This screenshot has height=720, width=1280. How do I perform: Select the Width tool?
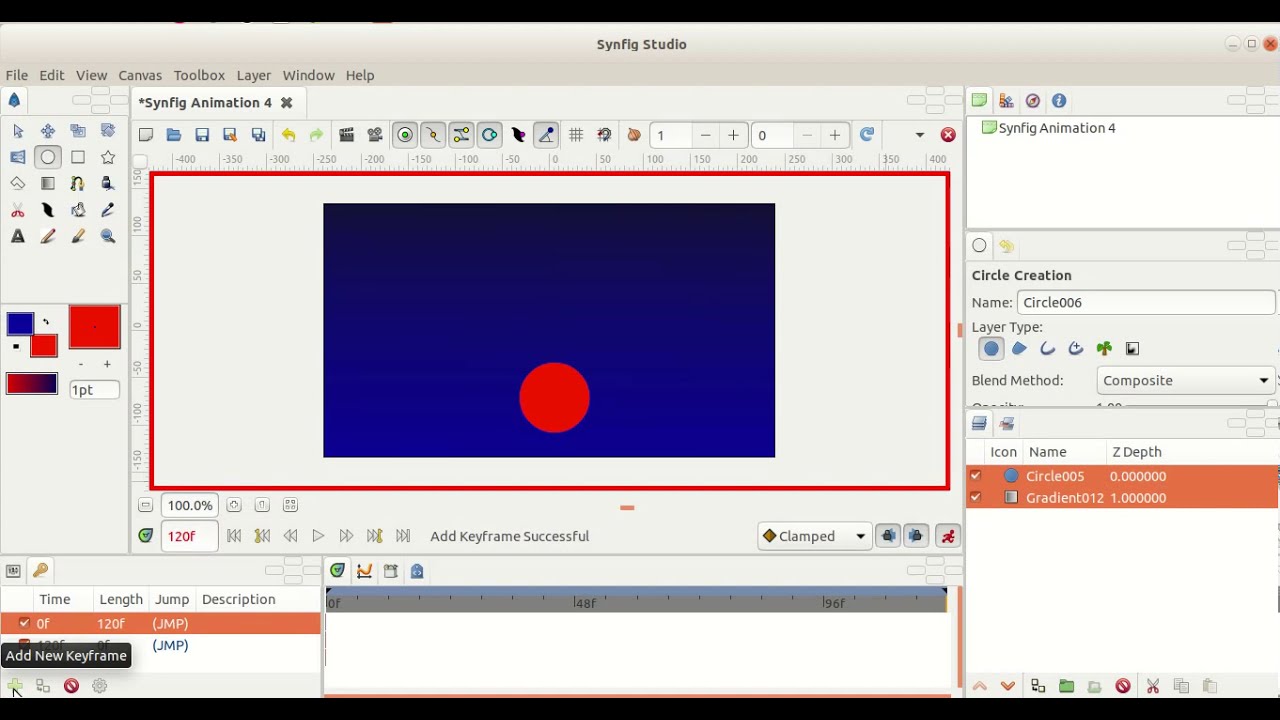48,210
